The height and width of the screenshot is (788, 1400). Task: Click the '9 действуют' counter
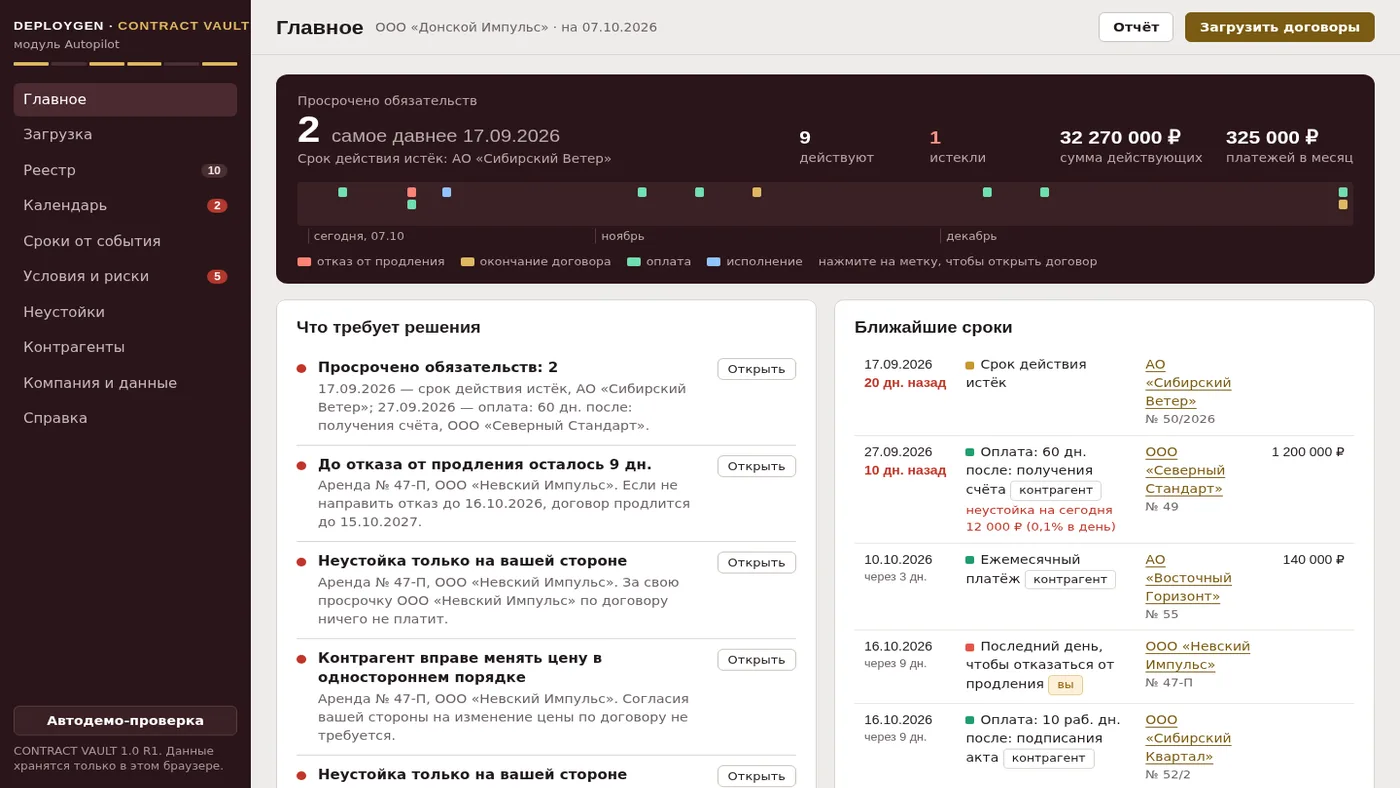click(x=836, y=146)
